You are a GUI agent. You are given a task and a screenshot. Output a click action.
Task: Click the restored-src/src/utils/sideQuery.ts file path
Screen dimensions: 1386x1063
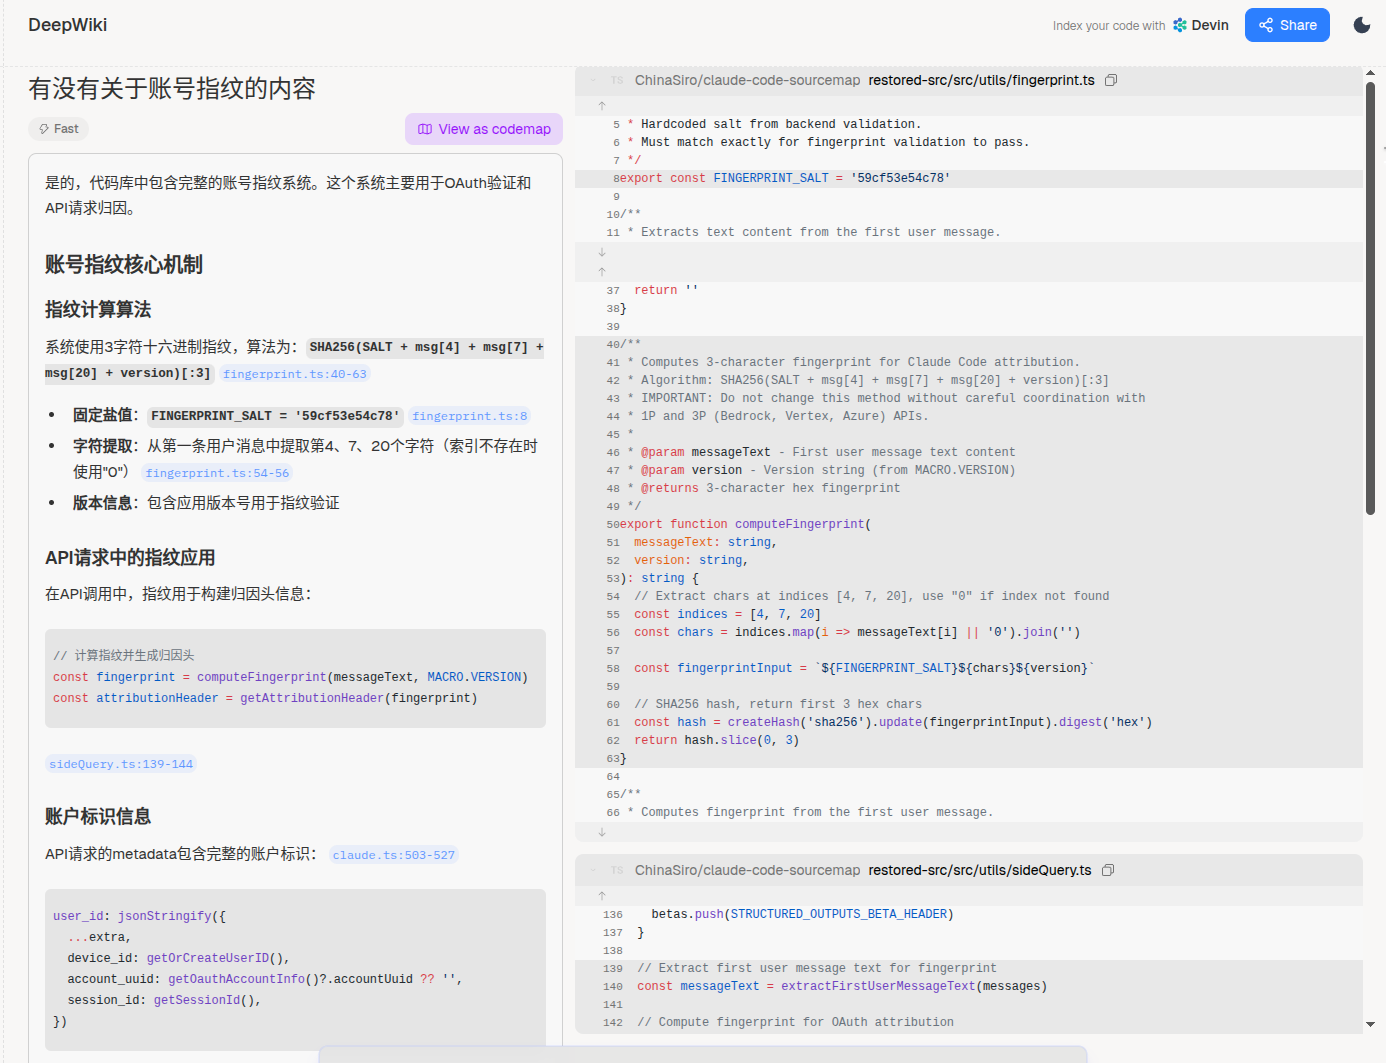[x=980, y=870]
